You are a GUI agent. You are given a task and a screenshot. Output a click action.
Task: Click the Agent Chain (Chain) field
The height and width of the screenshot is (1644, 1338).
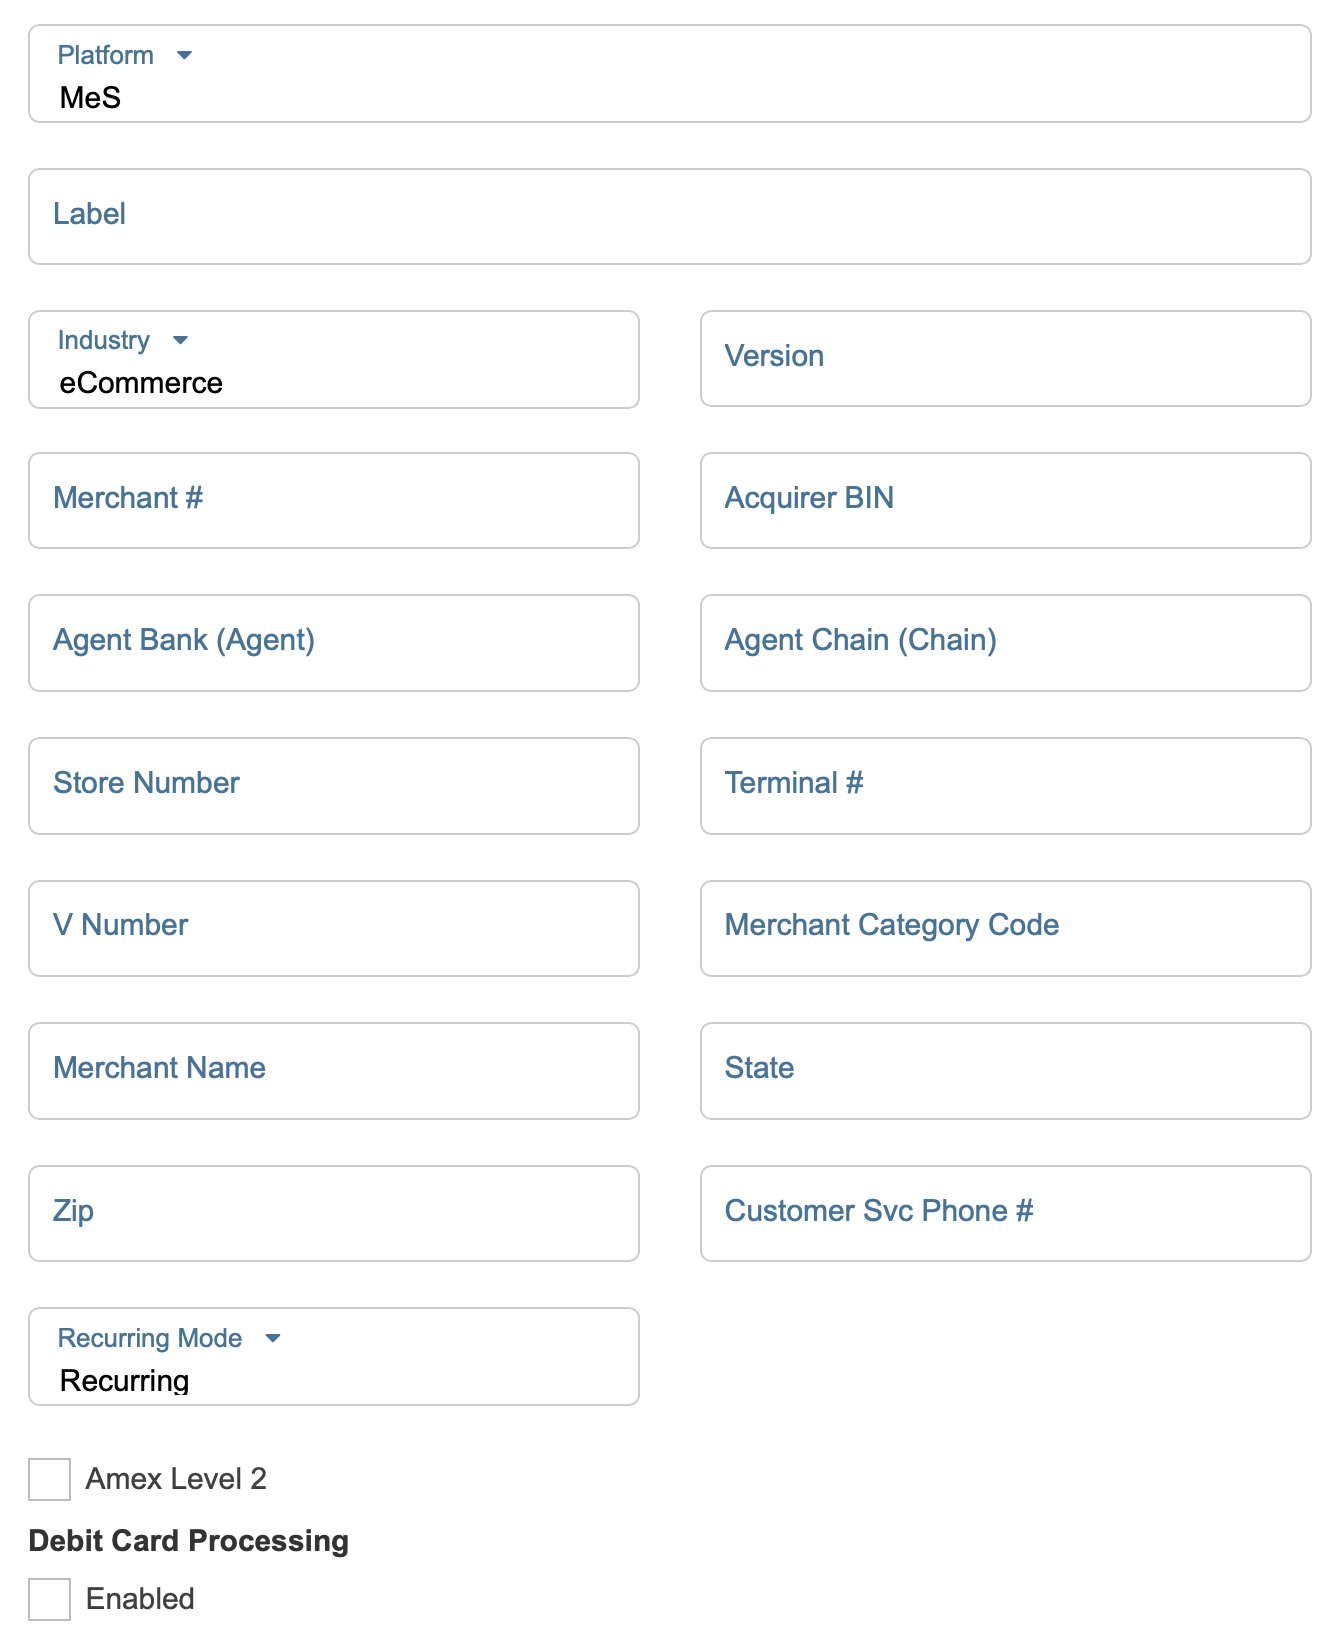click(1005, 643)
